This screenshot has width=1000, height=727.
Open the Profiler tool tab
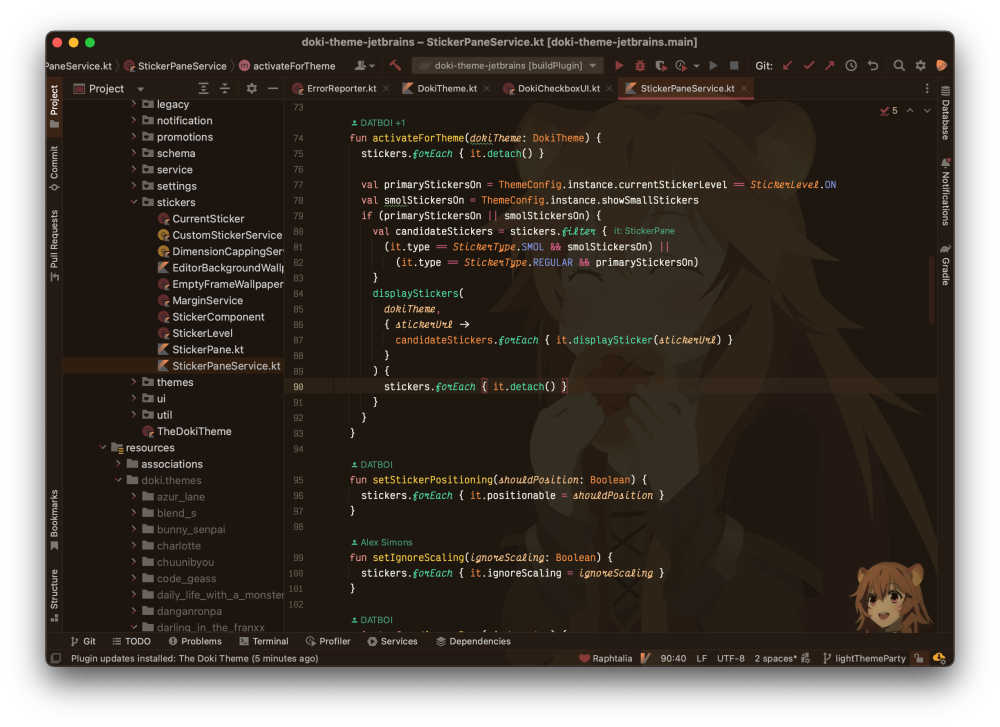(x=328, y=642)
